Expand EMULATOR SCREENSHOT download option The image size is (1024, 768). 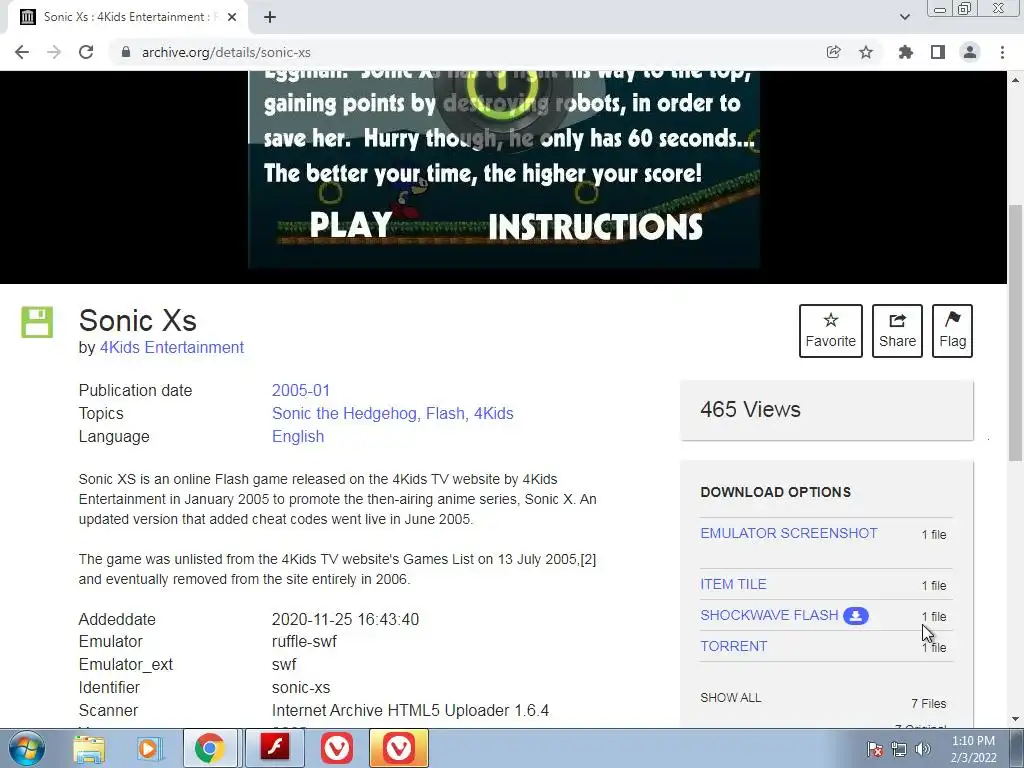(x=789, y=533)
